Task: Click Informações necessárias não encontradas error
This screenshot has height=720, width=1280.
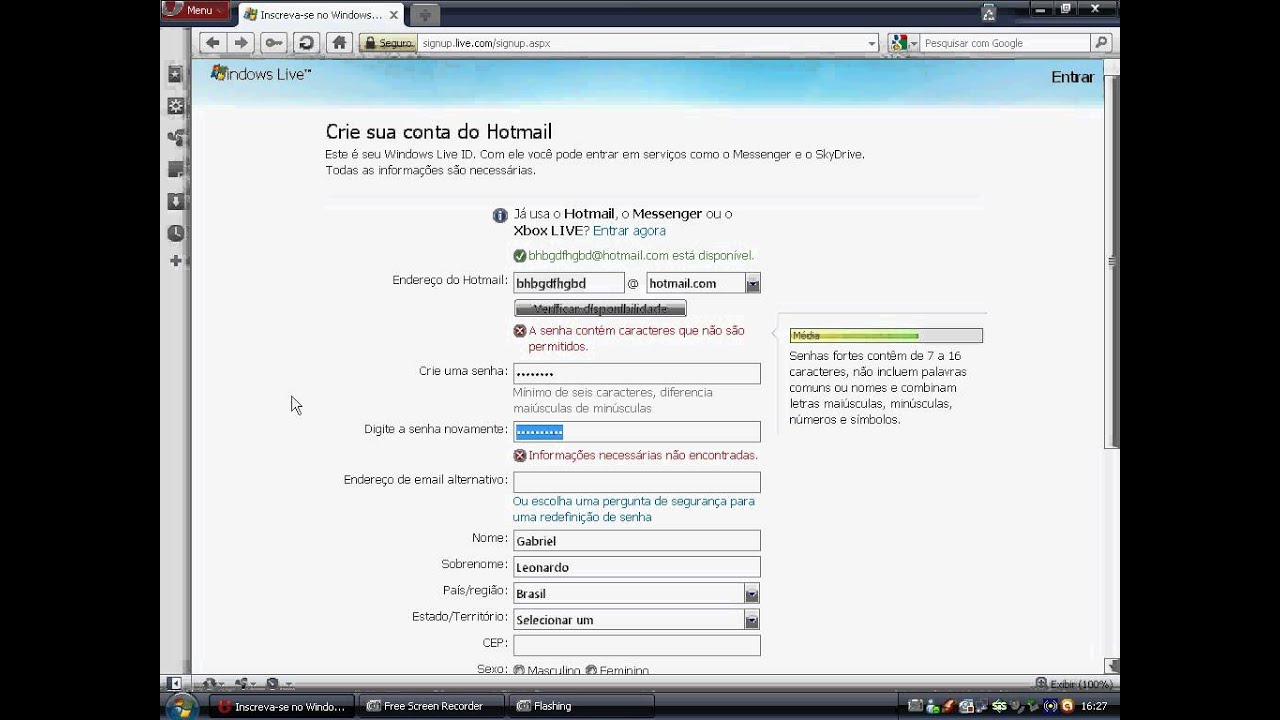Action: (x=643, y=455)
